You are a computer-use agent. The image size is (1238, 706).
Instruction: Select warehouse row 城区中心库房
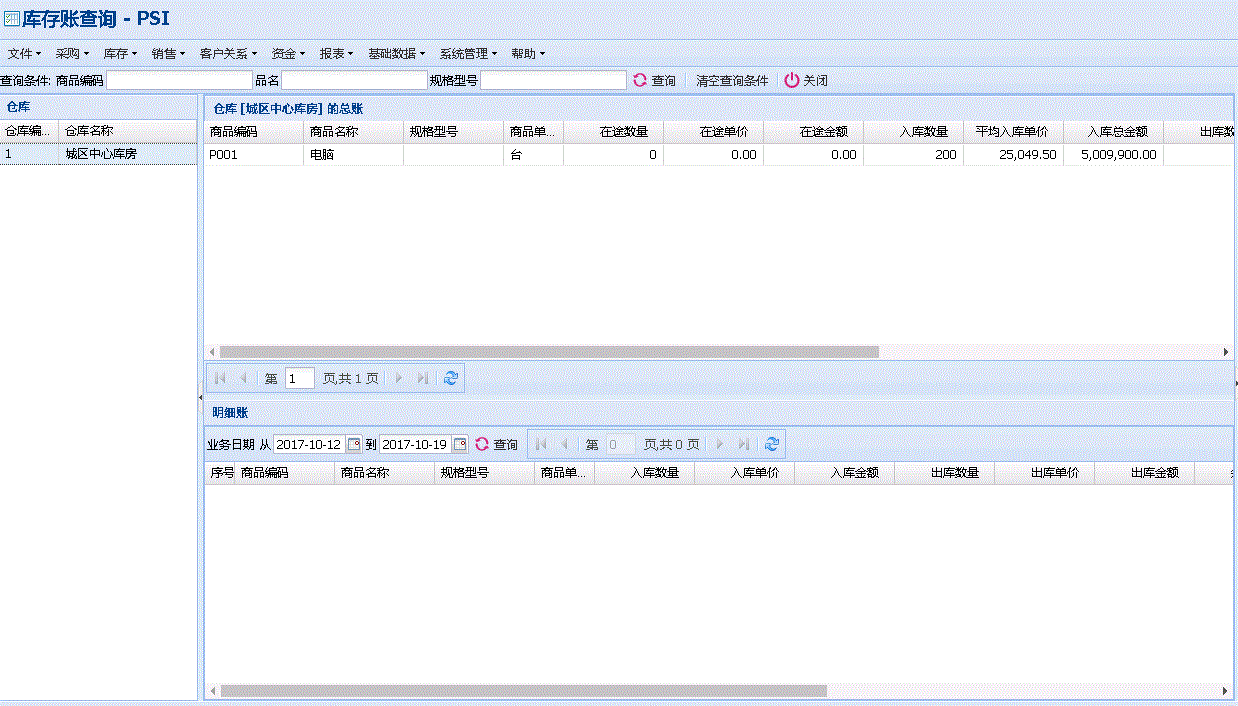[98, 154]
